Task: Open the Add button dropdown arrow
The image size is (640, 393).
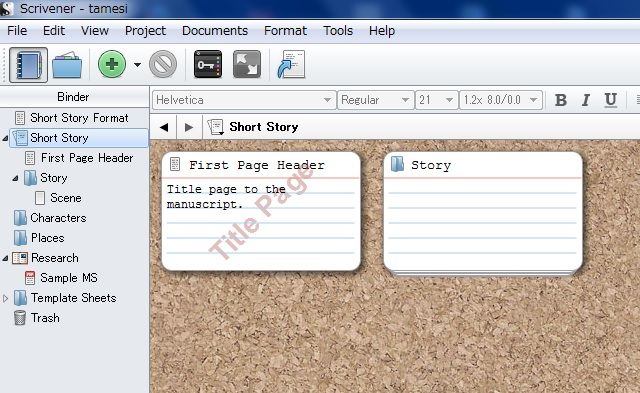Action: [x=138, y=64]
